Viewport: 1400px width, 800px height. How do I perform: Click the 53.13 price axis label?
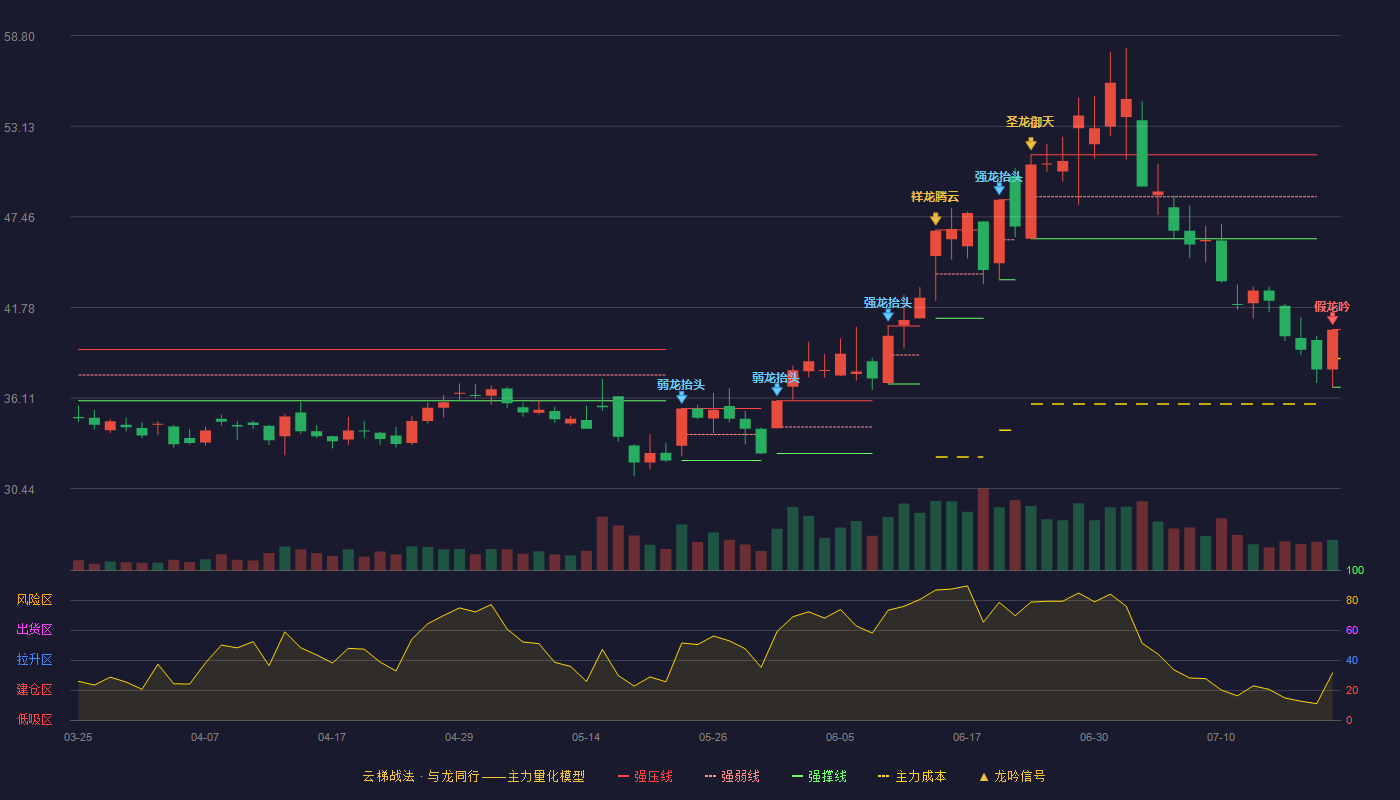(19, 127)
